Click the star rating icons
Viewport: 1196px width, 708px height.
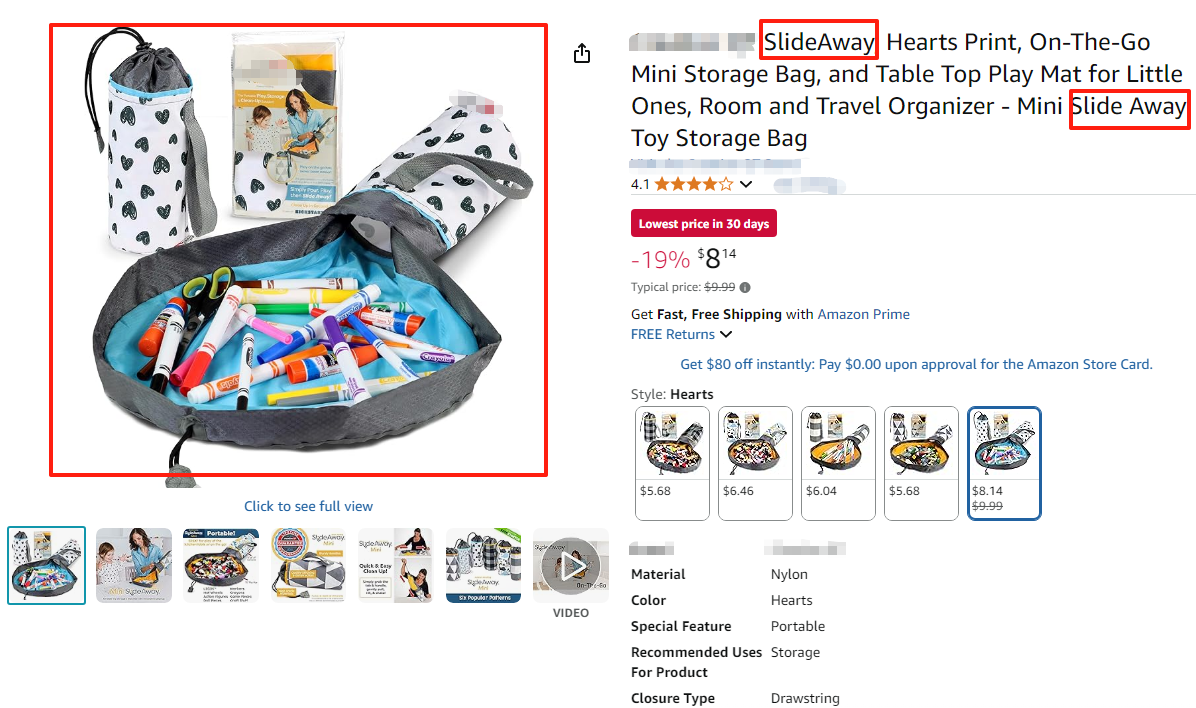pos(694,184)
